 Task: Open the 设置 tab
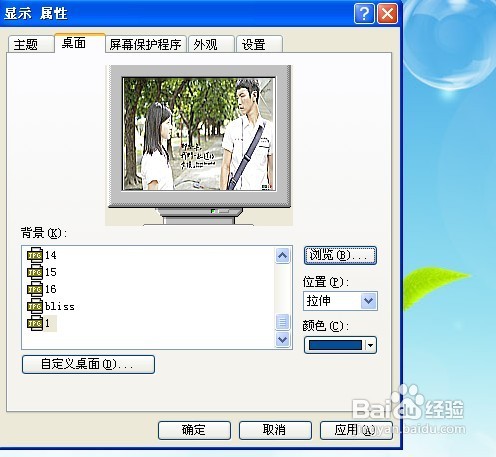pos(259,44)
